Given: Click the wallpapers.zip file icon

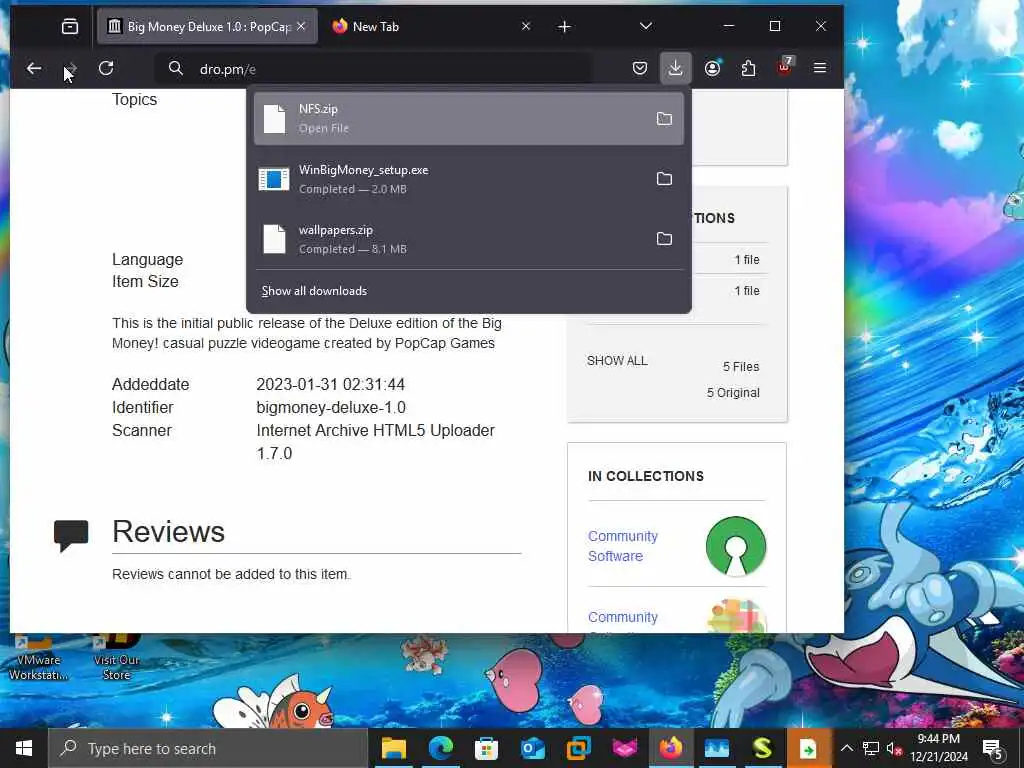Looking at the screenshot, I should [x=274, y=239].
